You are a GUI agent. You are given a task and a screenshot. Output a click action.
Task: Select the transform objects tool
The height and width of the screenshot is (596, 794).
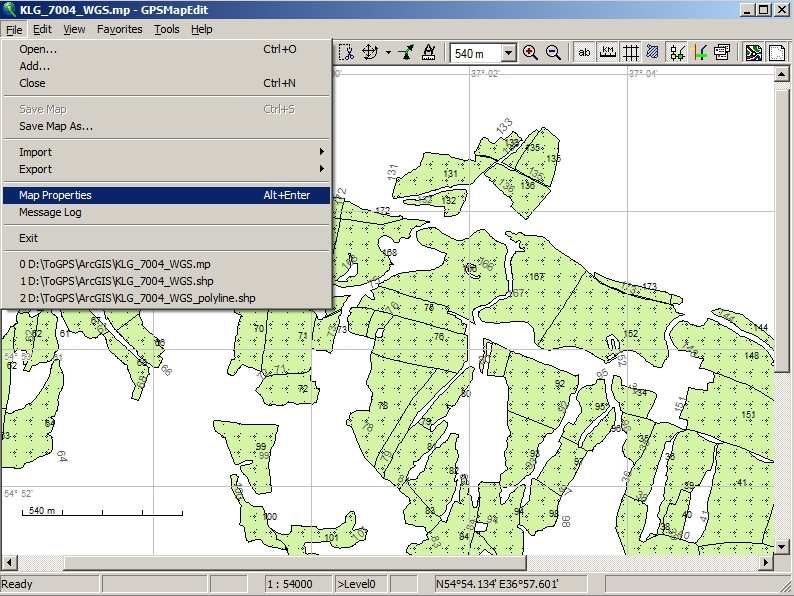pyautogui.click(x=370, y=53)
